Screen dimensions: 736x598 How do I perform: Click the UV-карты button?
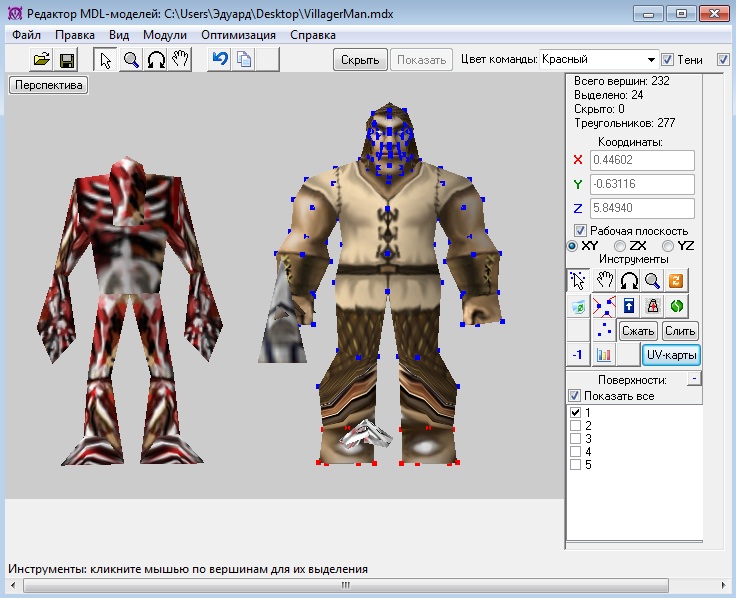(x=671, y=355)
